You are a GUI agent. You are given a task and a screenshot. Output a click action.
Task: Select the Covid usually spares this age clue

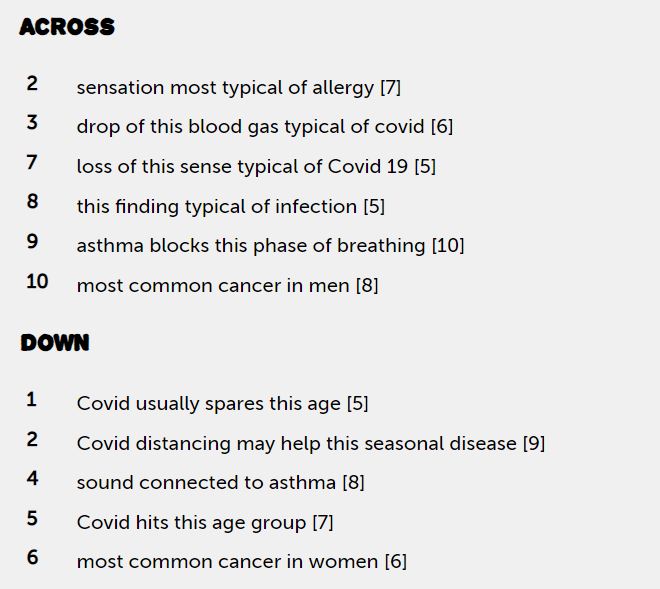[x=222, y=404]
